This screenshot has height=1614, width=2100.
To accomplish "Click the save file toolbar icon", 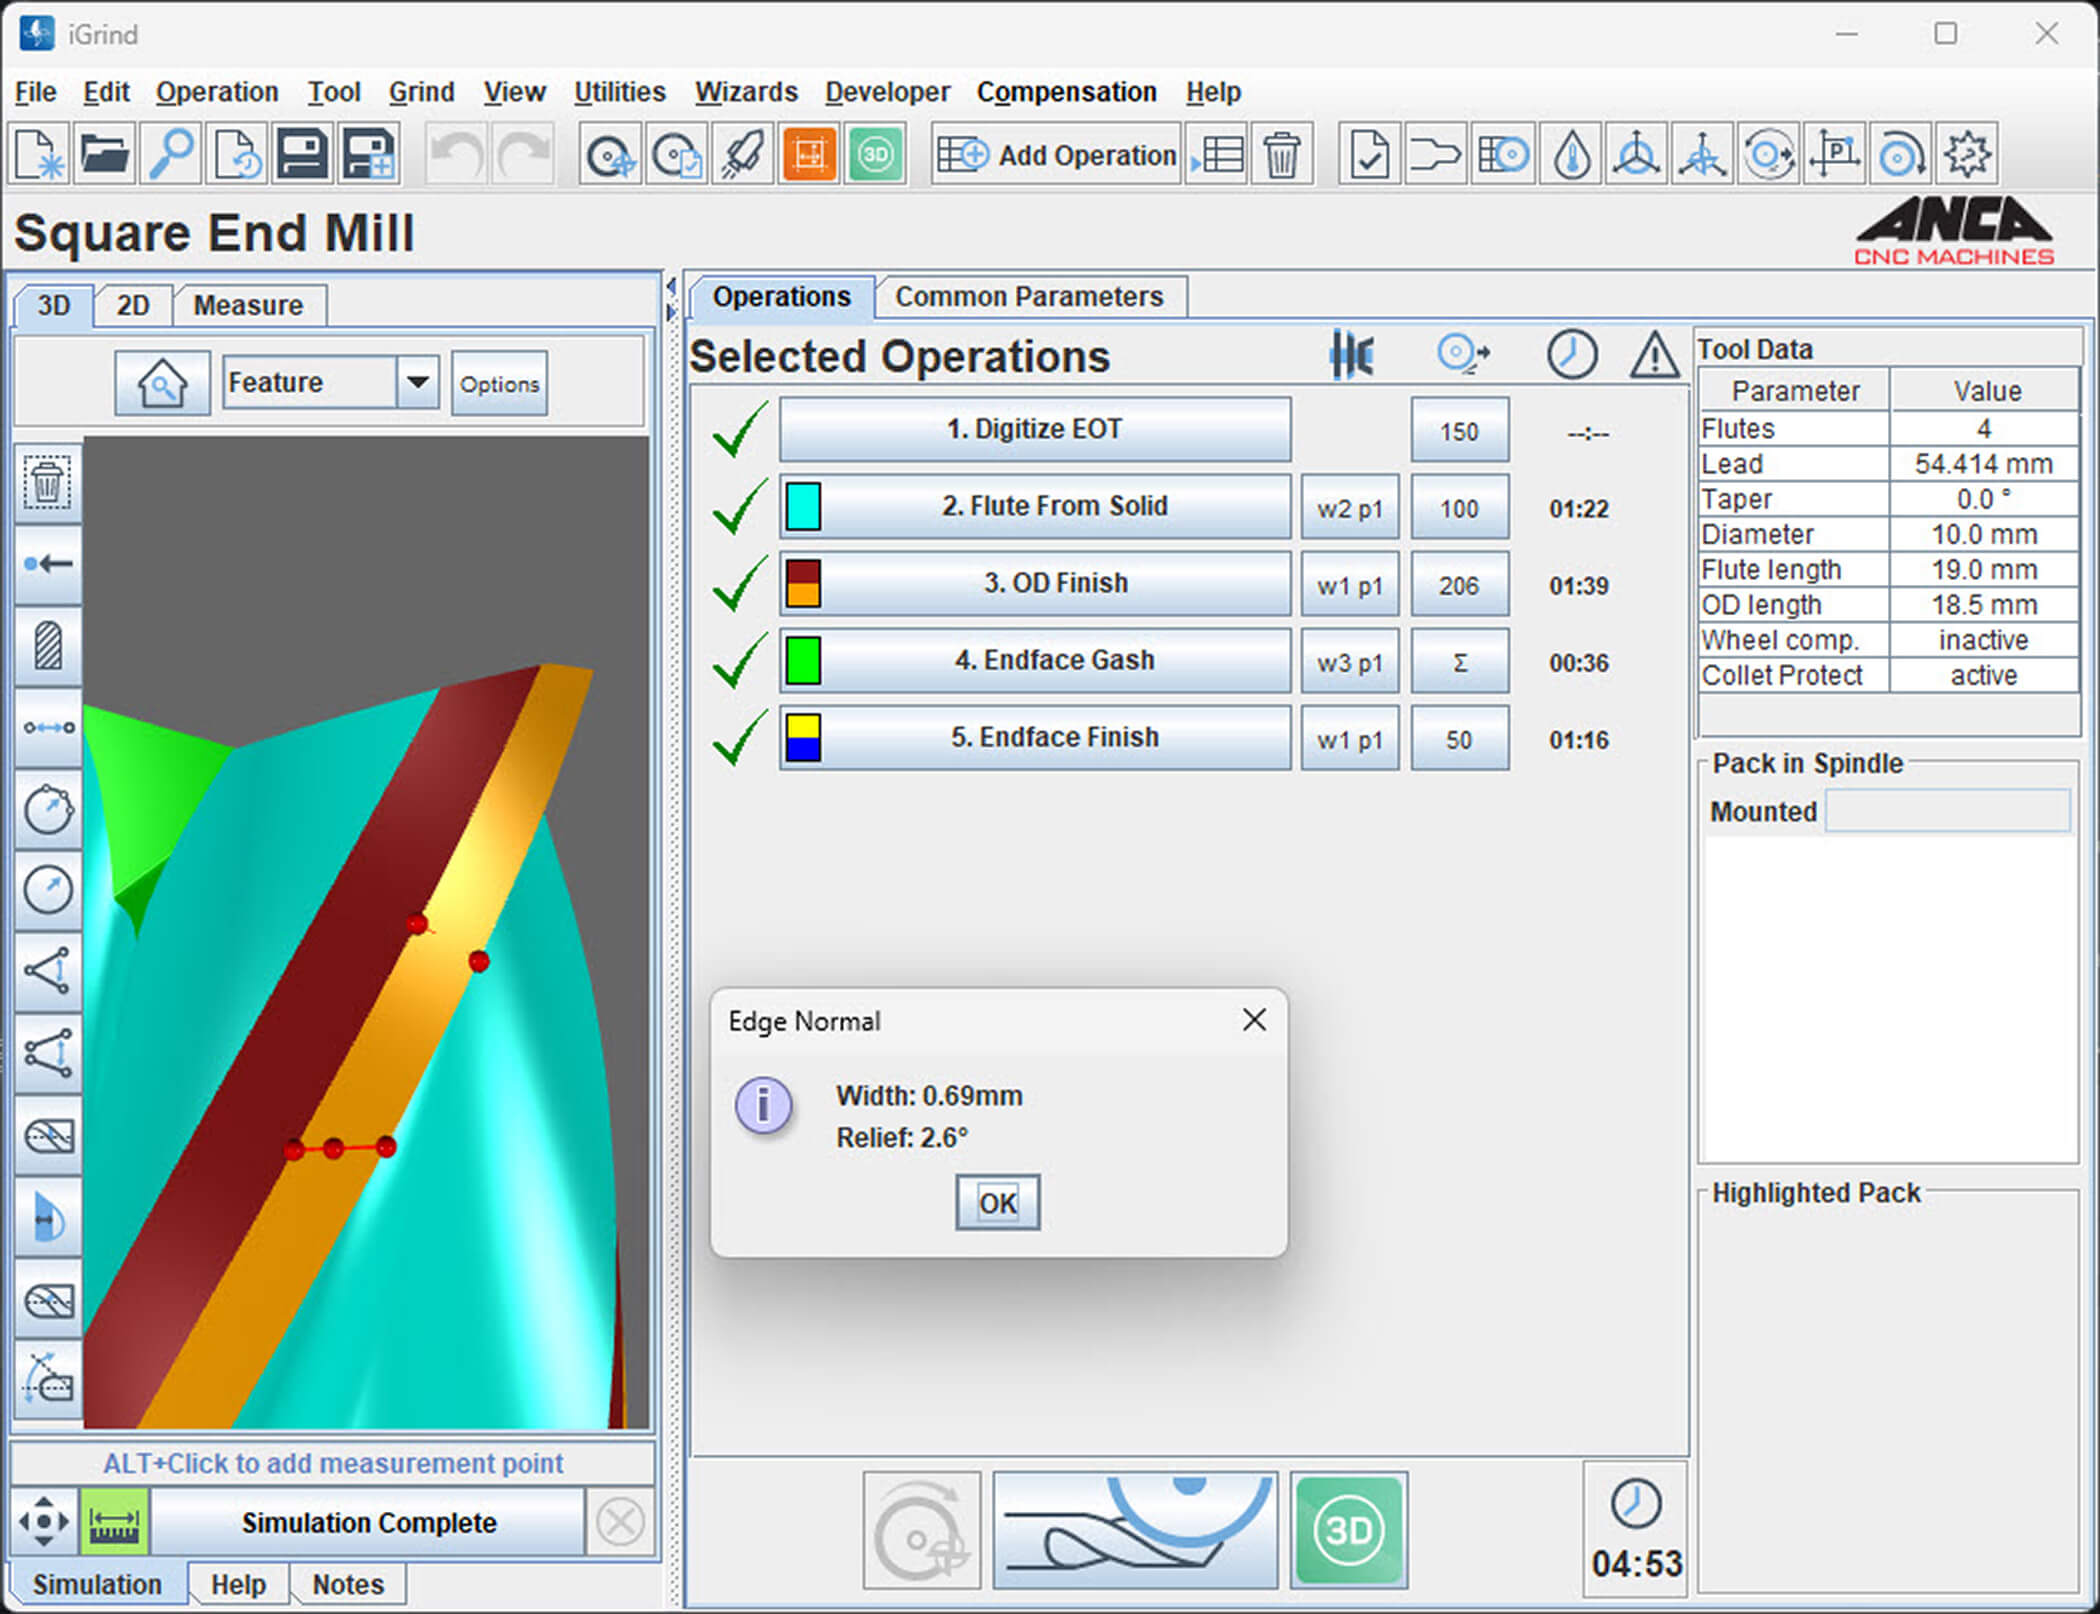I will pos(302,155).
